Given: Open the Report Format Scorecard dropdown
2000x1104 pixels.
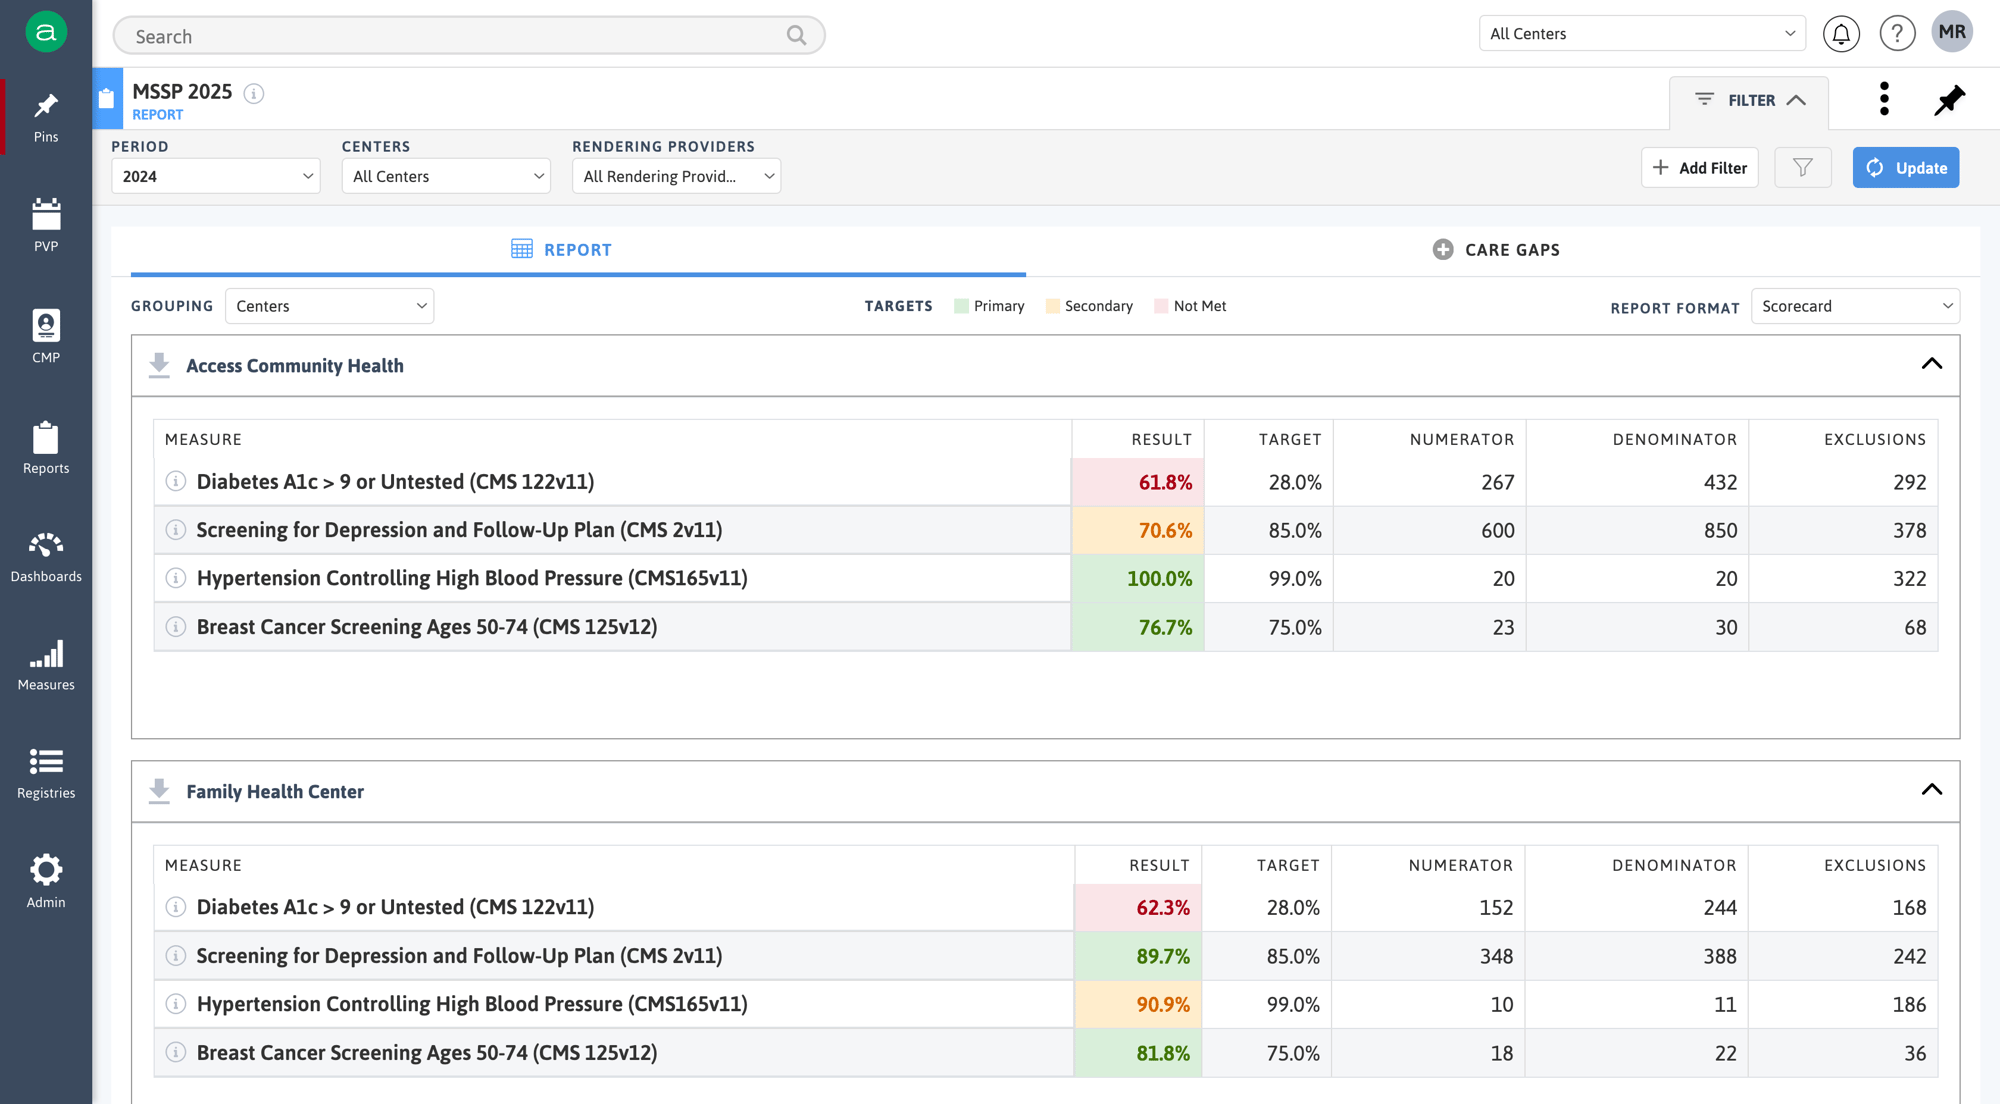Looking at the screenshot, I should click(1855, 306).
